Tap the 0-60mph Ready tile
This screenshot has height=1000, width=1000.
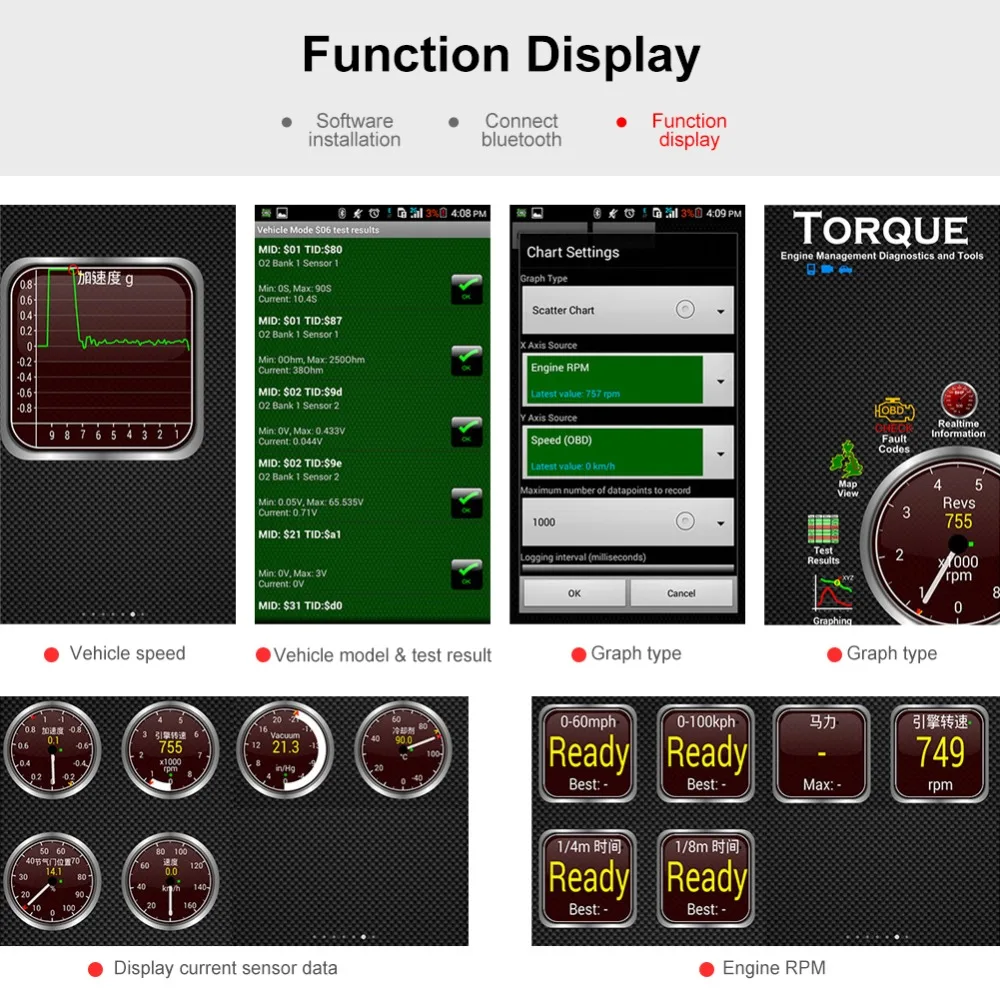coord(587,754)
